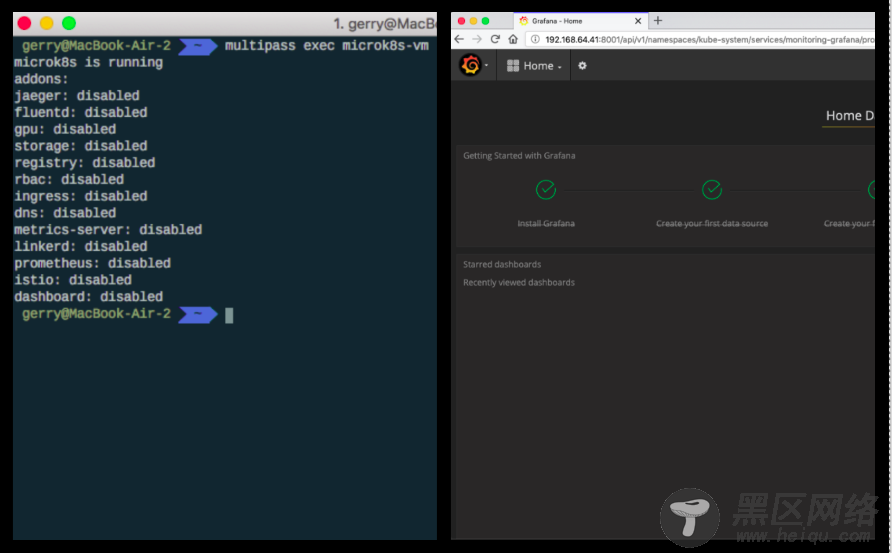Select the Grafana - Home browser tab
The height and width of the screenshot is (553, 892).
click(580, 21)
